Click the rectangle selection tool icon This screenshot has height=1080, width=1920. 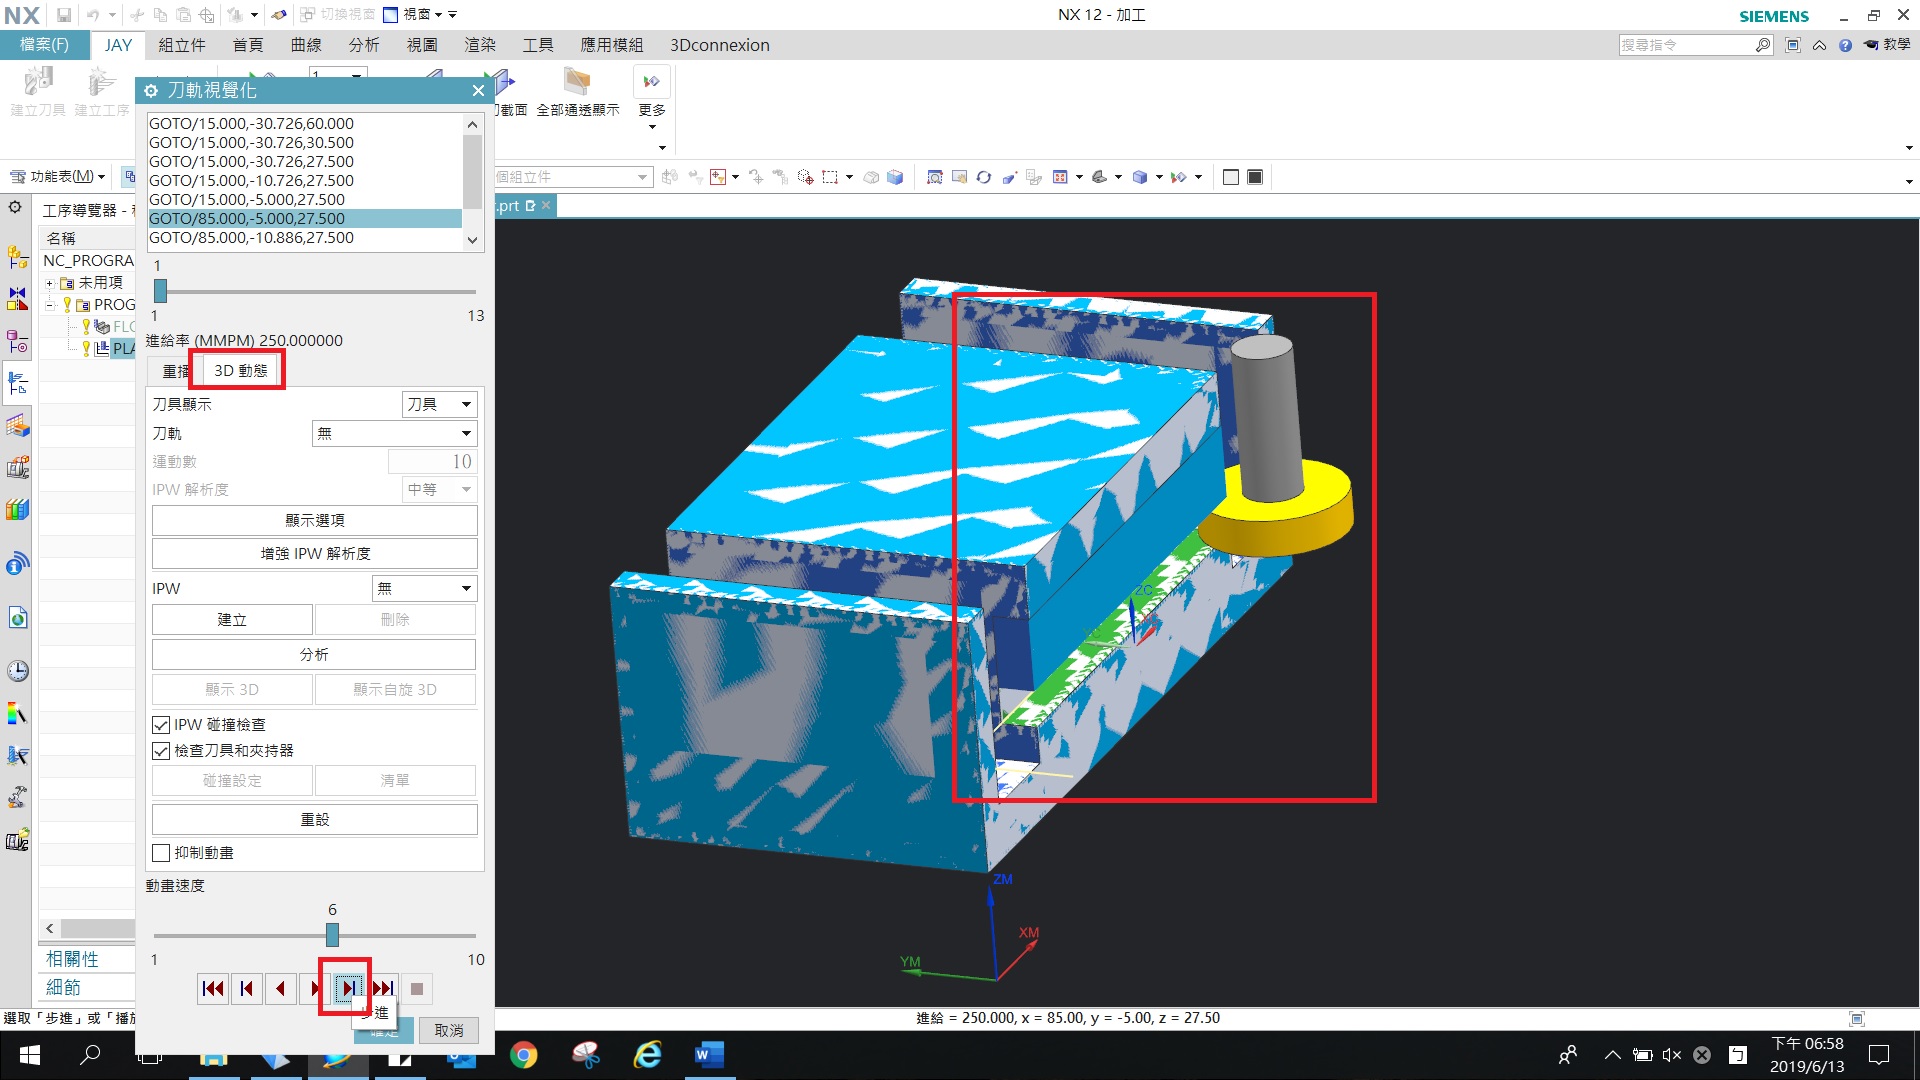[830, 177]
